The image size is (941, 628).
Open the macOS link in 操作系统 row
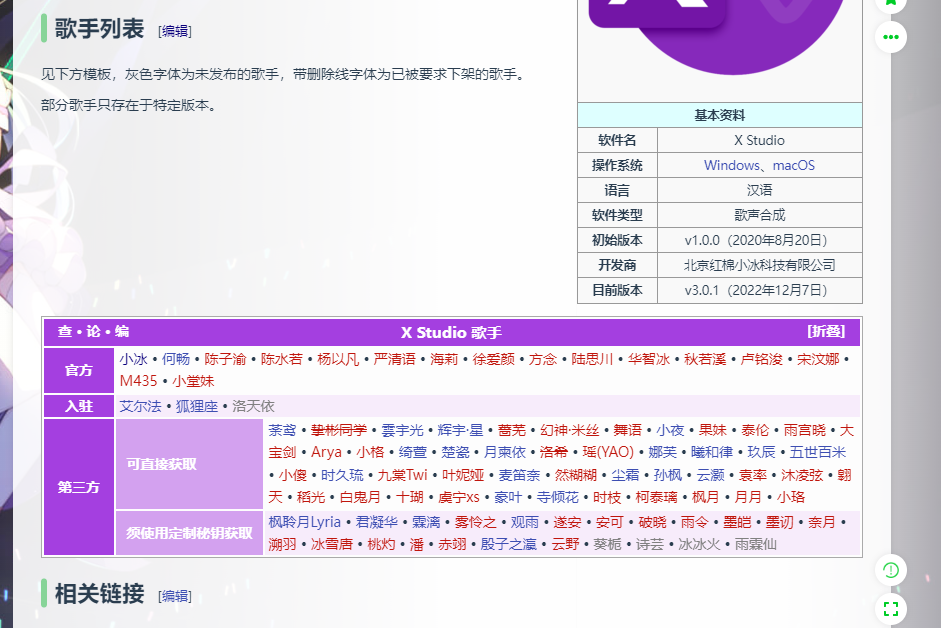tap(793, 165)
